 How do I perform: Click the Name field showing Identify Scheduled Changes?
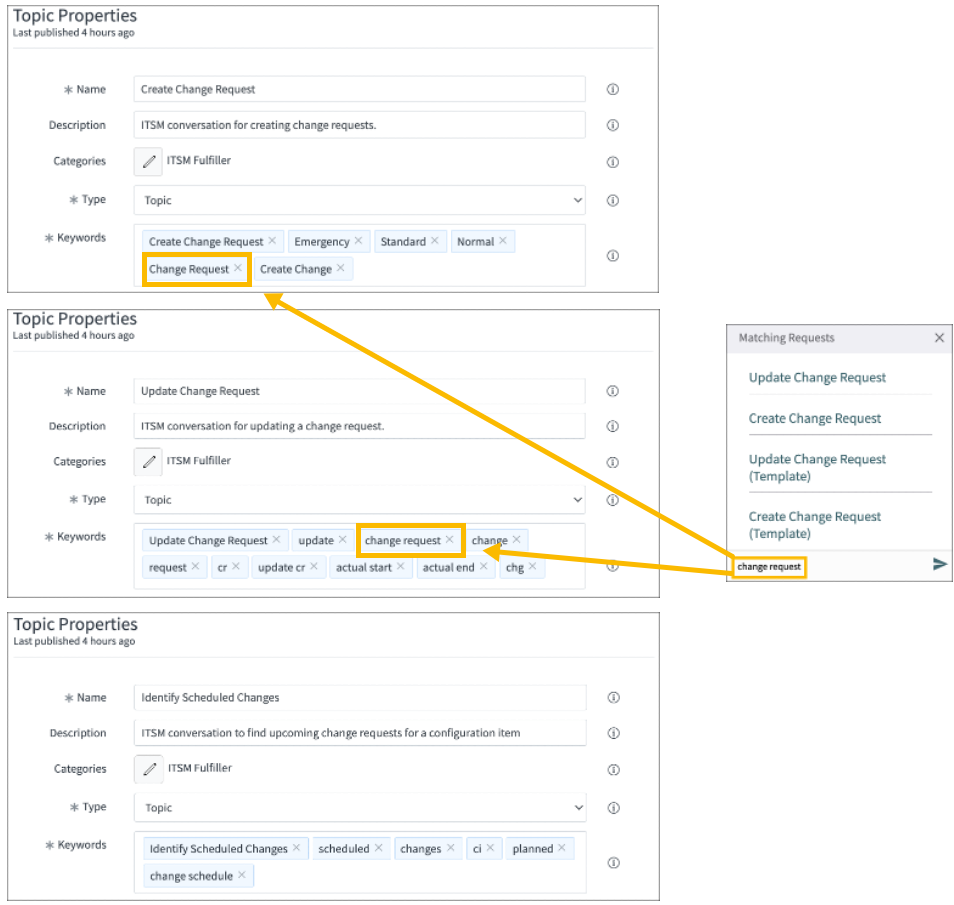tap(360, 697)
